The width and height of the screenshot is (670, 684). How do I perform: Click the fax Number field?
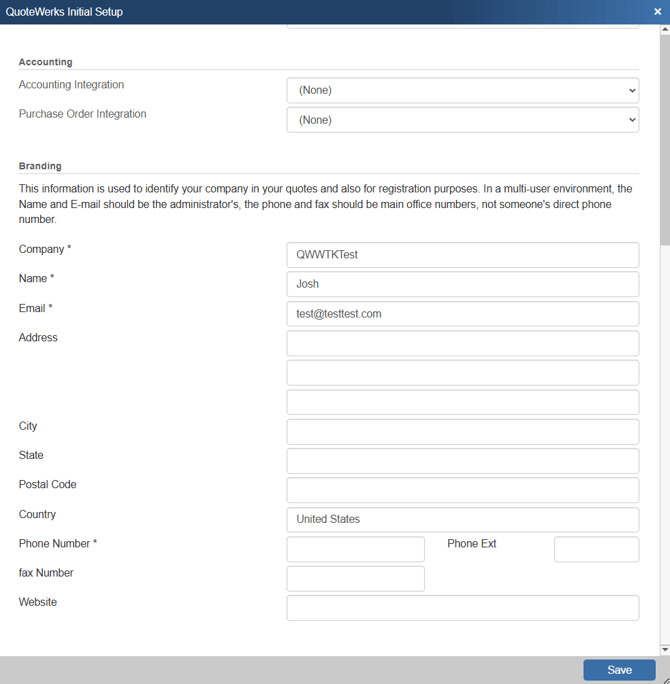355,579
